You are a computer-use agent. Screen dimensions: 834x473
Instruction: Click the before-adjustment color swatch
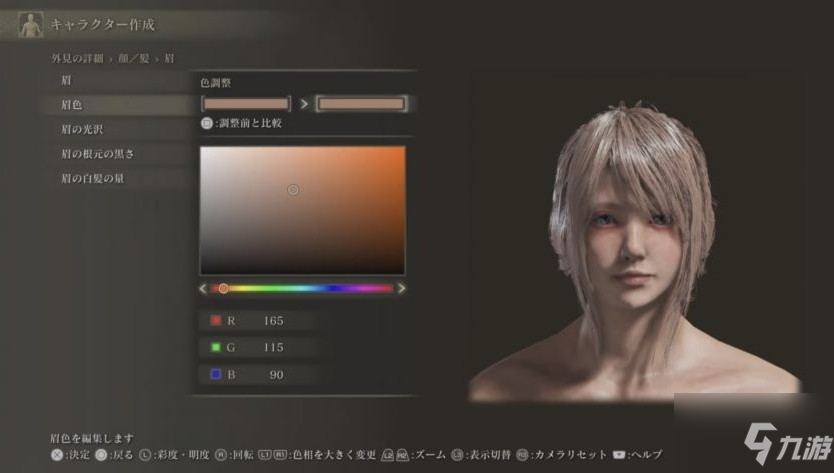(246, 104)
